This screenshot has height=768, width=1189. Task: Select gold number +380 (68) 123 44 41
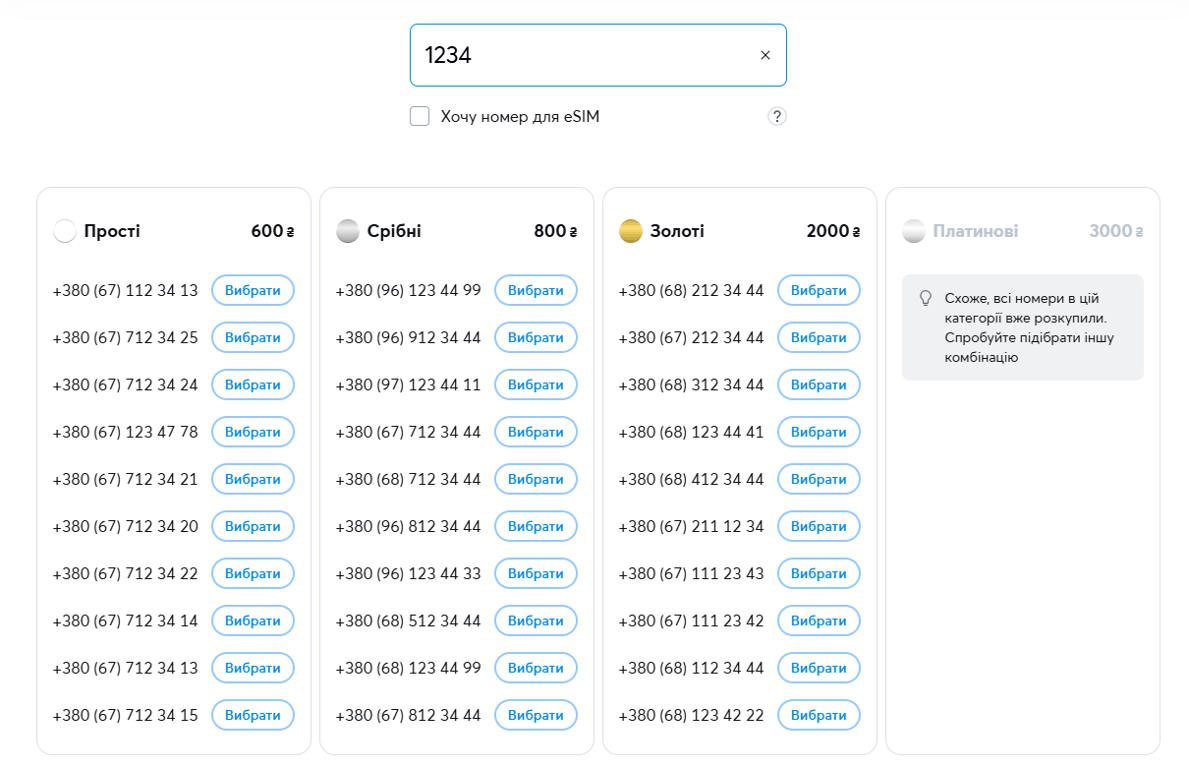pyautogui.click(x=819, y=432)
